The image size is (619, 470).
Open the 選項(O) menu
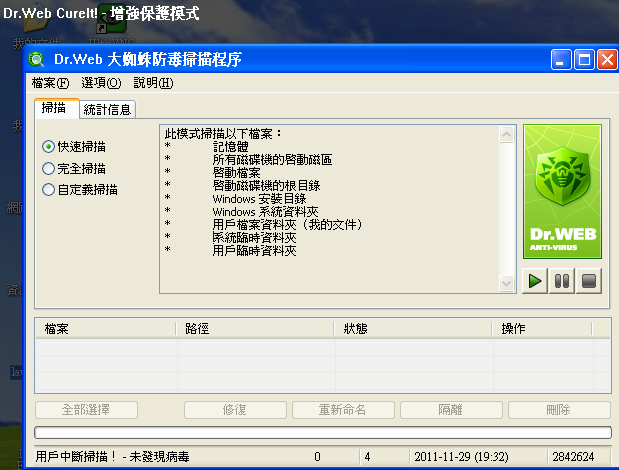(101, 83)
